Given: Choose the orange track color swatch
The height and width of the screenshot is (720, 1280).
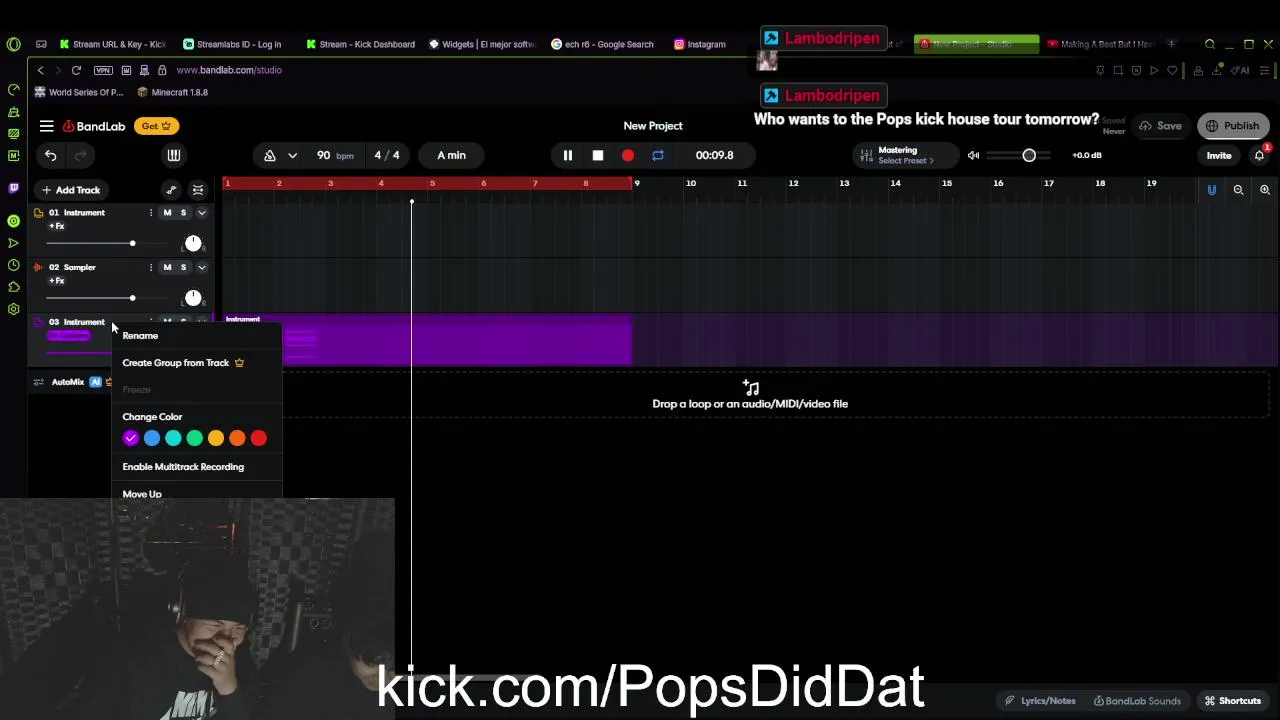Looking at the screenshot, I should (237, 438).
